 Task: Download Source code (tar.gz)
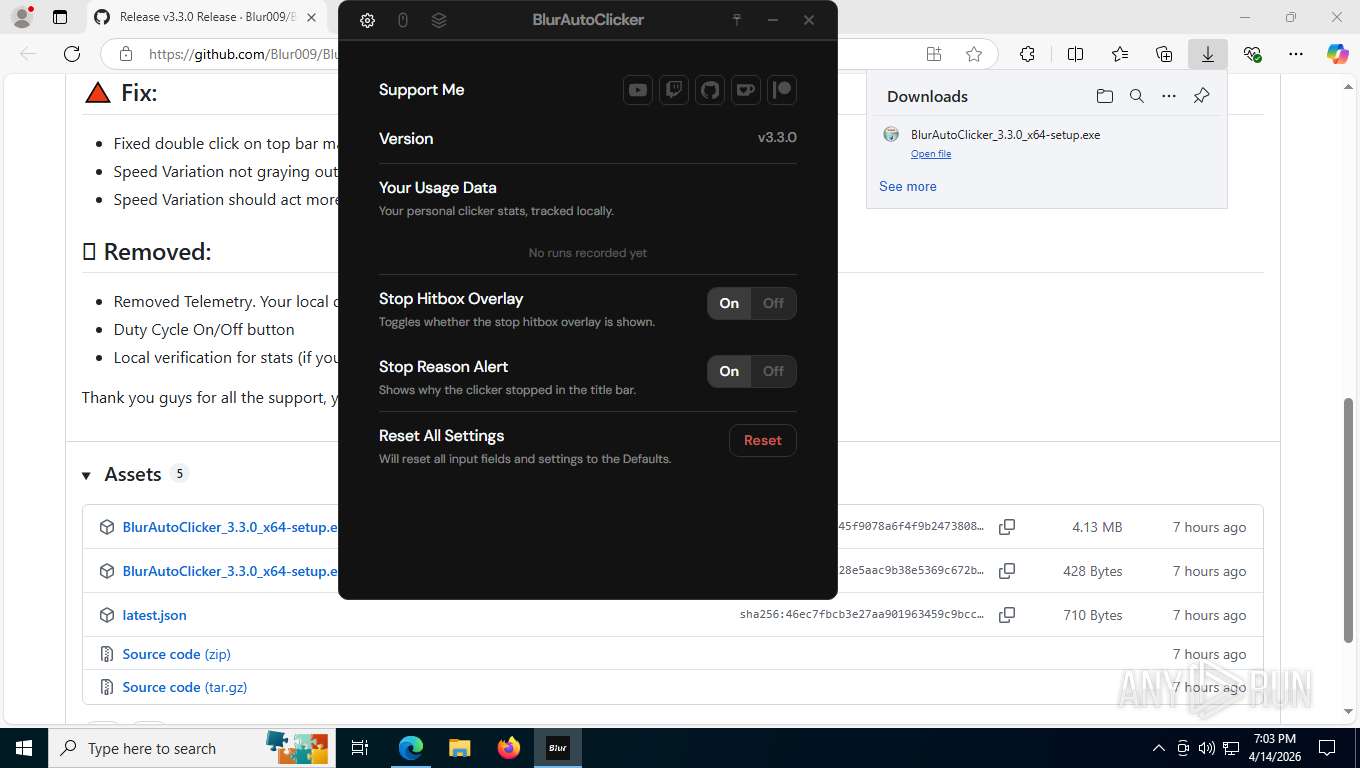(184, 687)
